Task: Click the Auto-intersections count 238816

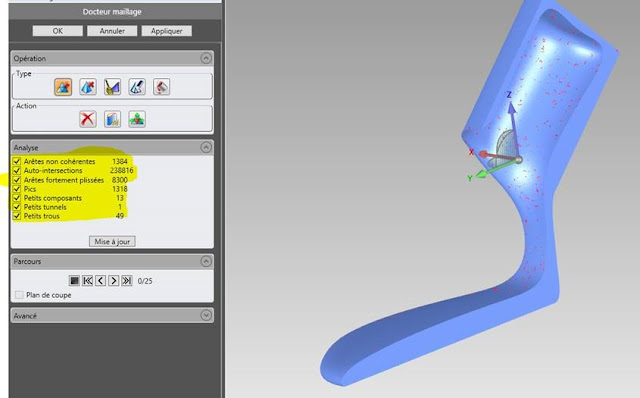Action: (121, 170)
